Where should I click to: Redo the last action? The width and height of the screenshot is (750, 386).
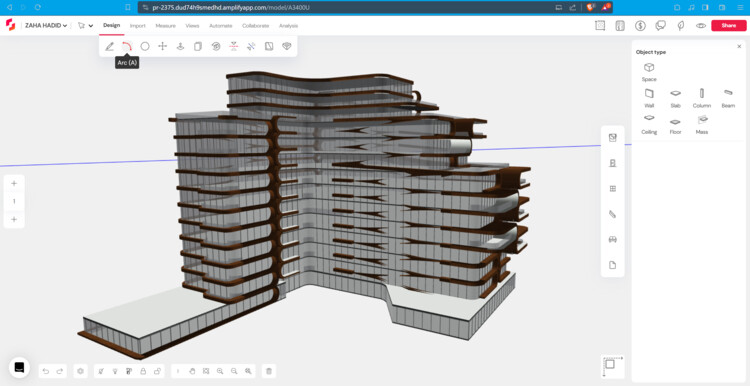click(x=60, y=371)
